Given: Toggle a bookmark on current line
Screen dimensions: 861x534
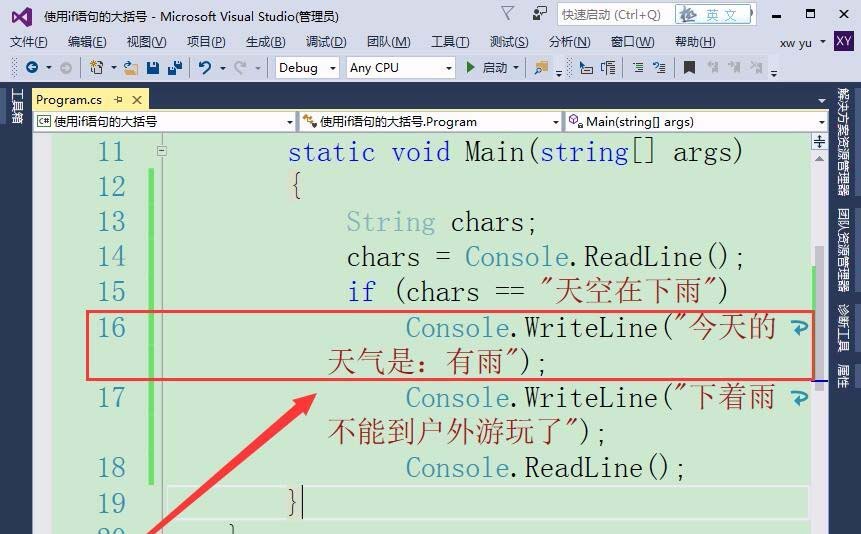Looking at the screenshot, I should pos(689,68).
